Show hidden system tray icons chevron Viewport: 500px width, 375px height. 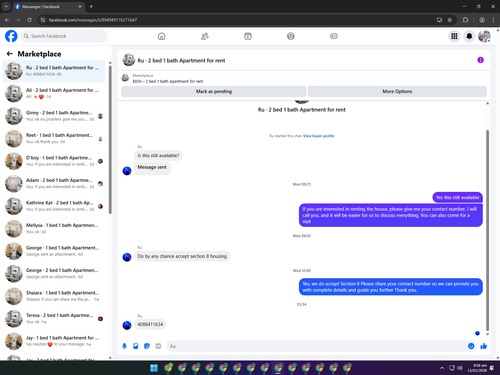(442, 368)
